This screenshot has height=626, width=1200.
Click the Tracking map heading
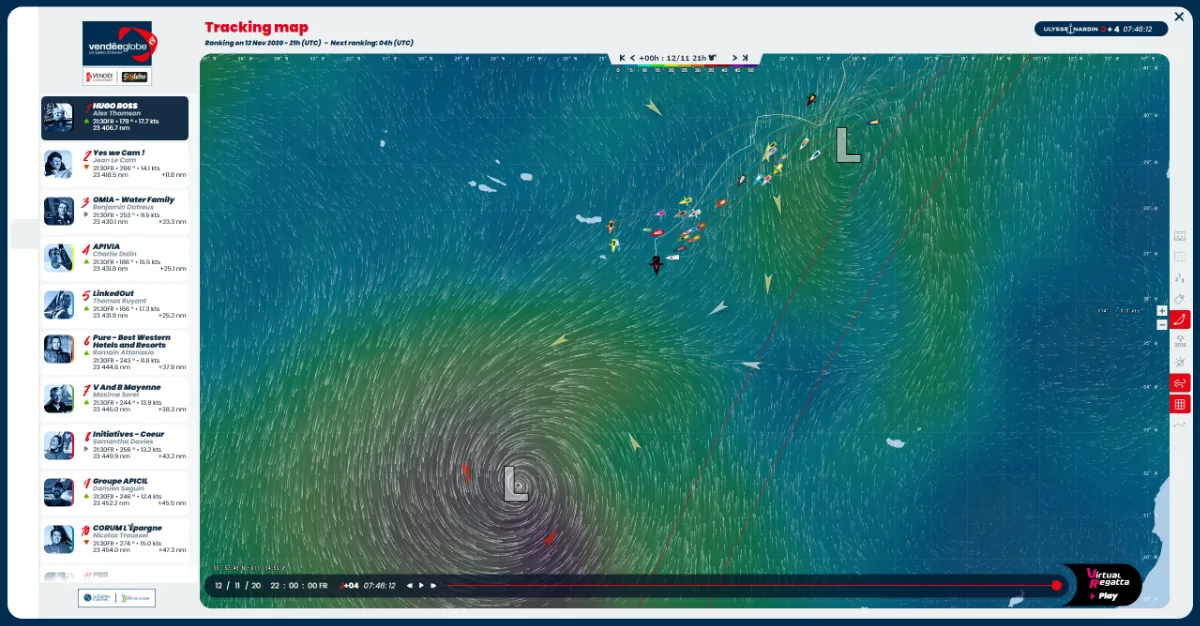coord(257,28)
